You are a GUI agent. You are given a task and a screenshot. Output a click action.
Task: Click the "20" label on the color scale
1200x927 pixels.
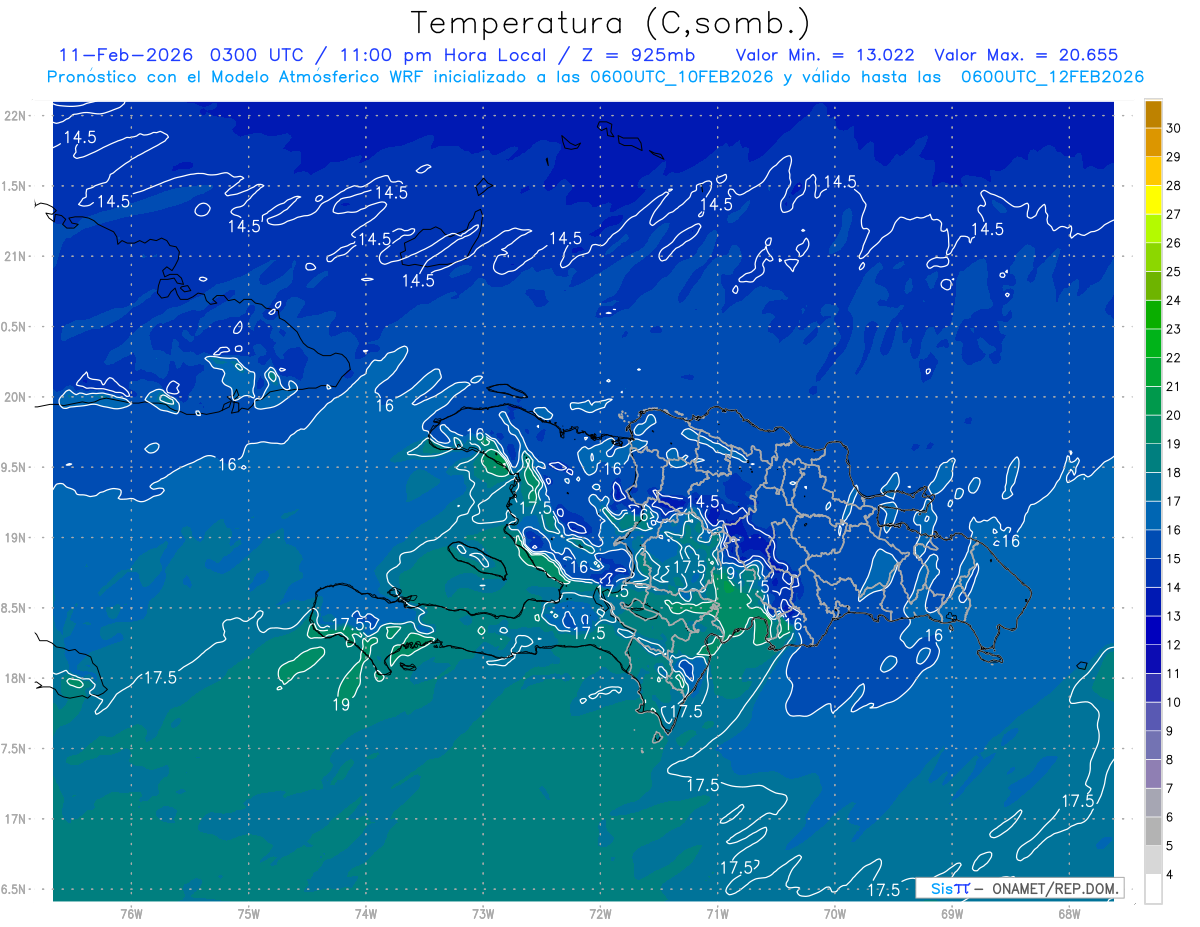point(1174,415)
